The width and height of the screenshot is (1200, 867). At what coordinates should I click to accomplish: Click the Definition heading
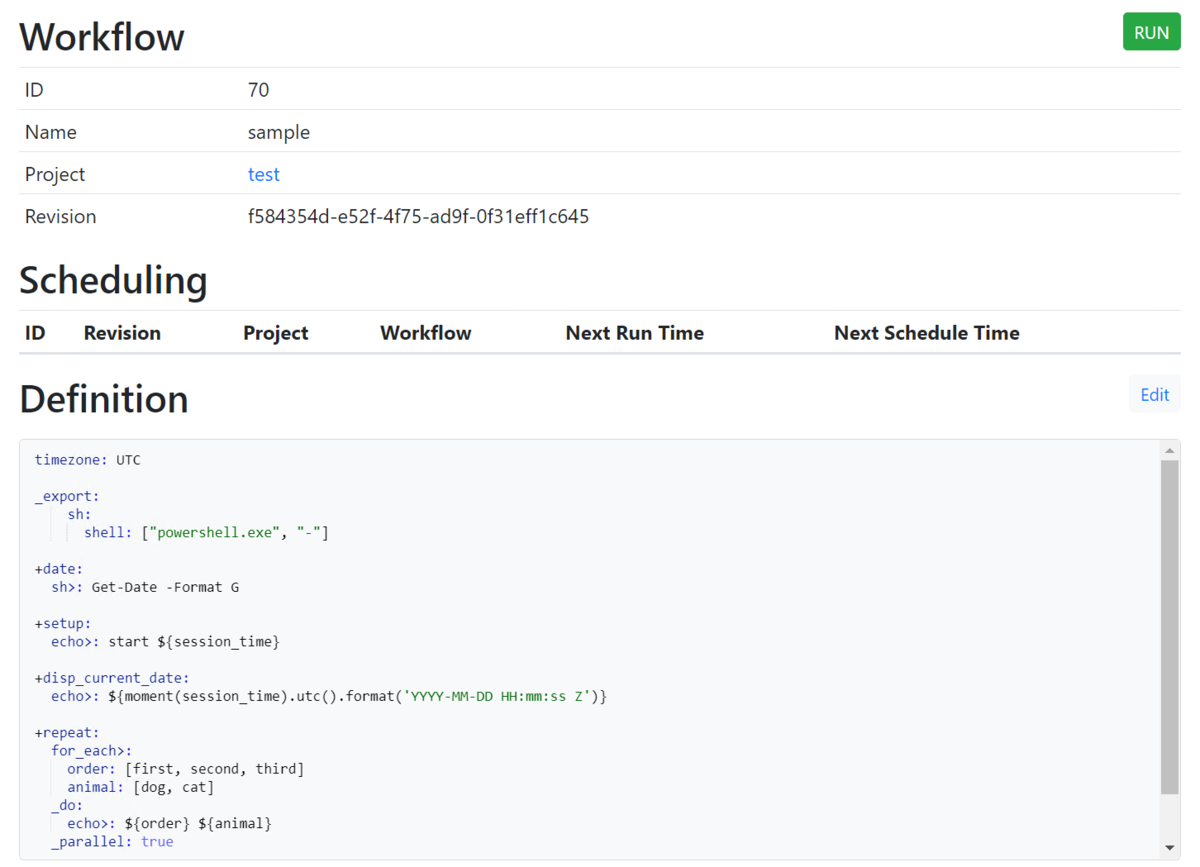click(104, 398)
